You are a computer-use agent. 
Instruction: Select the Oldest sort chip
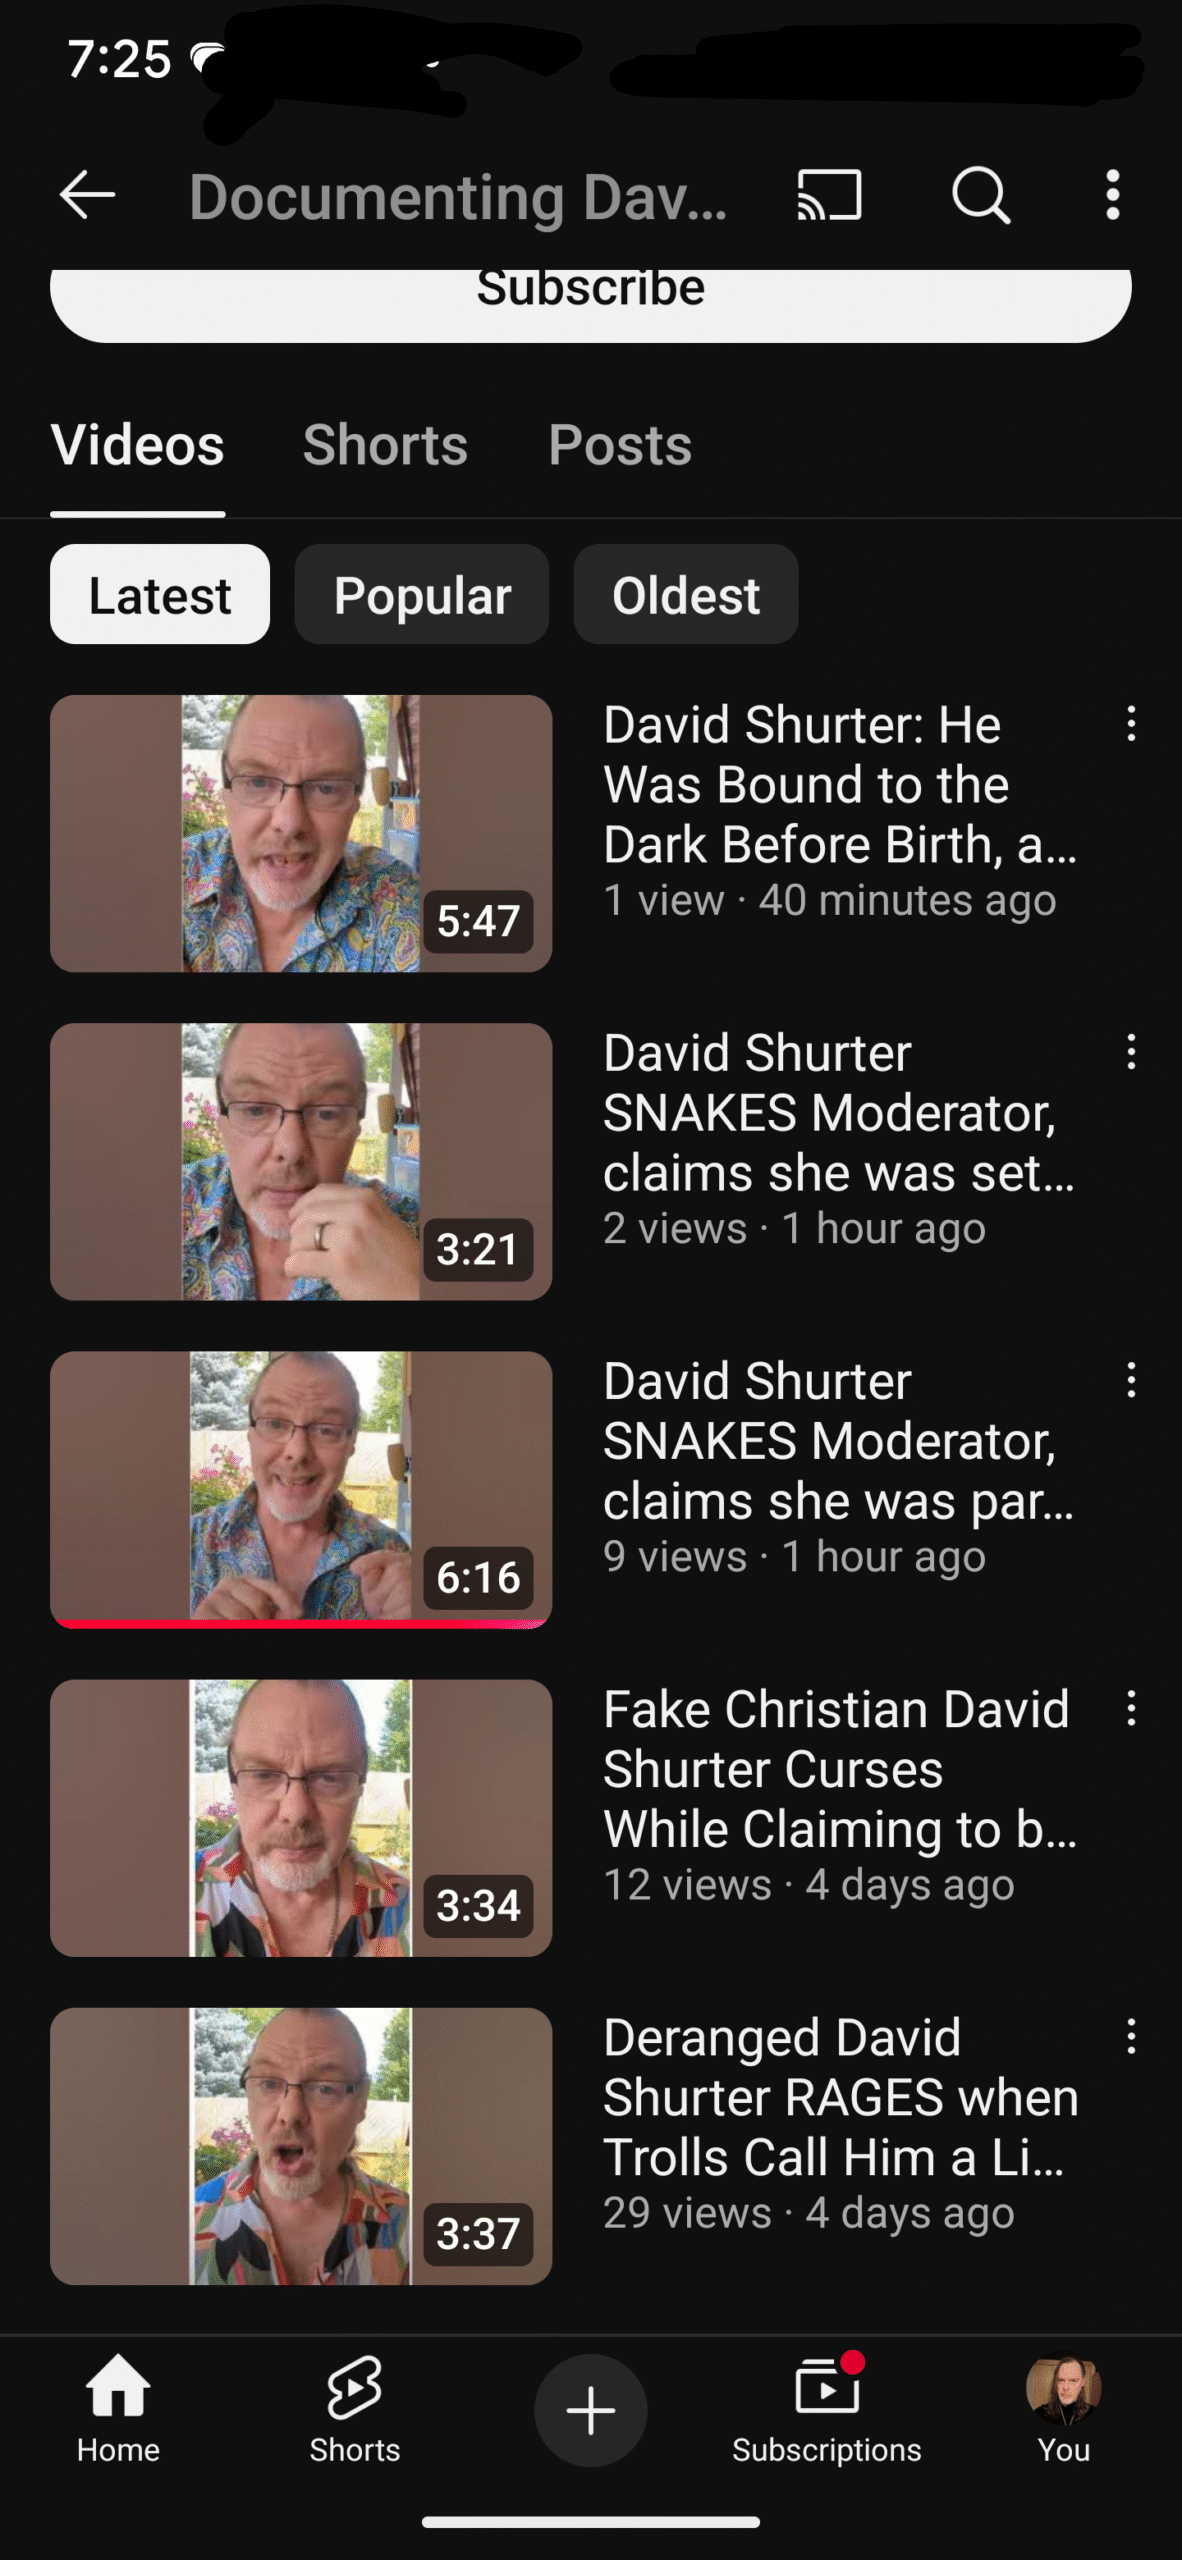[686, 594]
